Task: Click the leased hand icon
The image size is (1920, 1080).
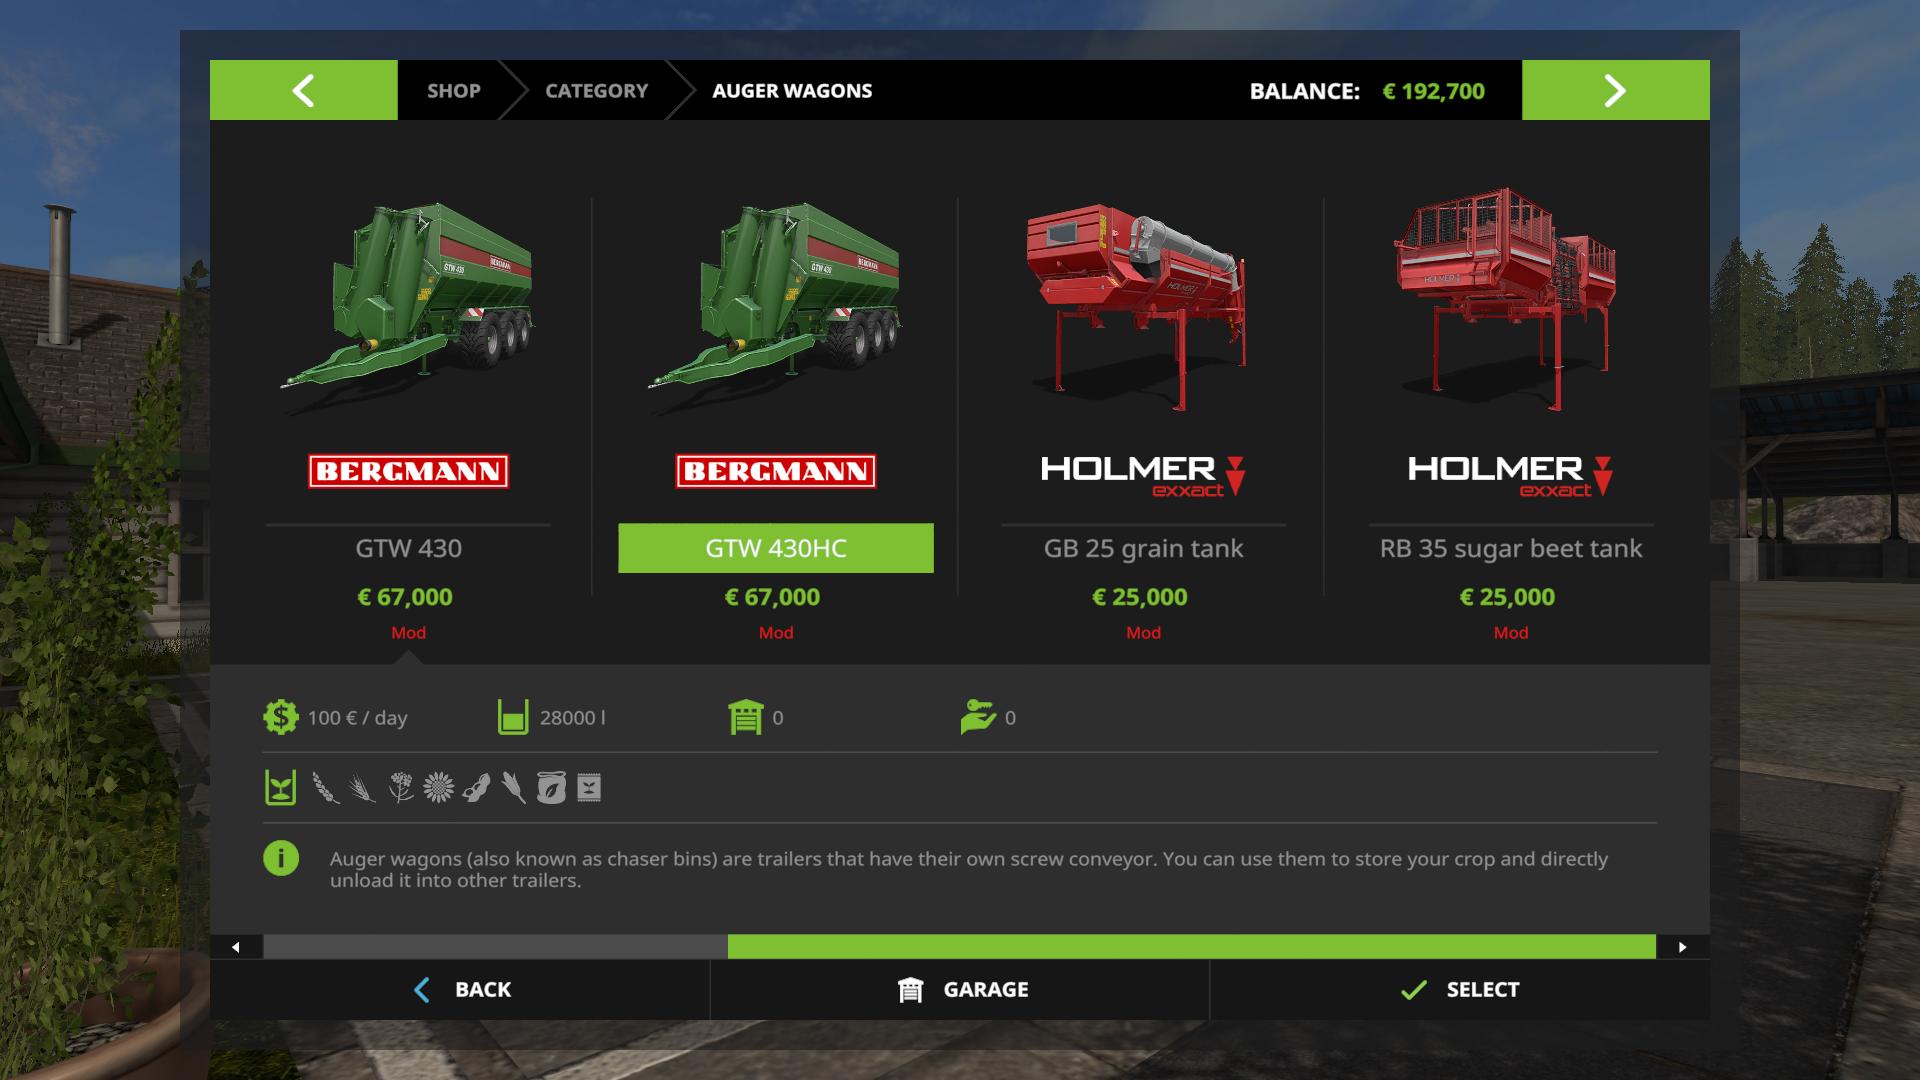Action: coord(977,717)
